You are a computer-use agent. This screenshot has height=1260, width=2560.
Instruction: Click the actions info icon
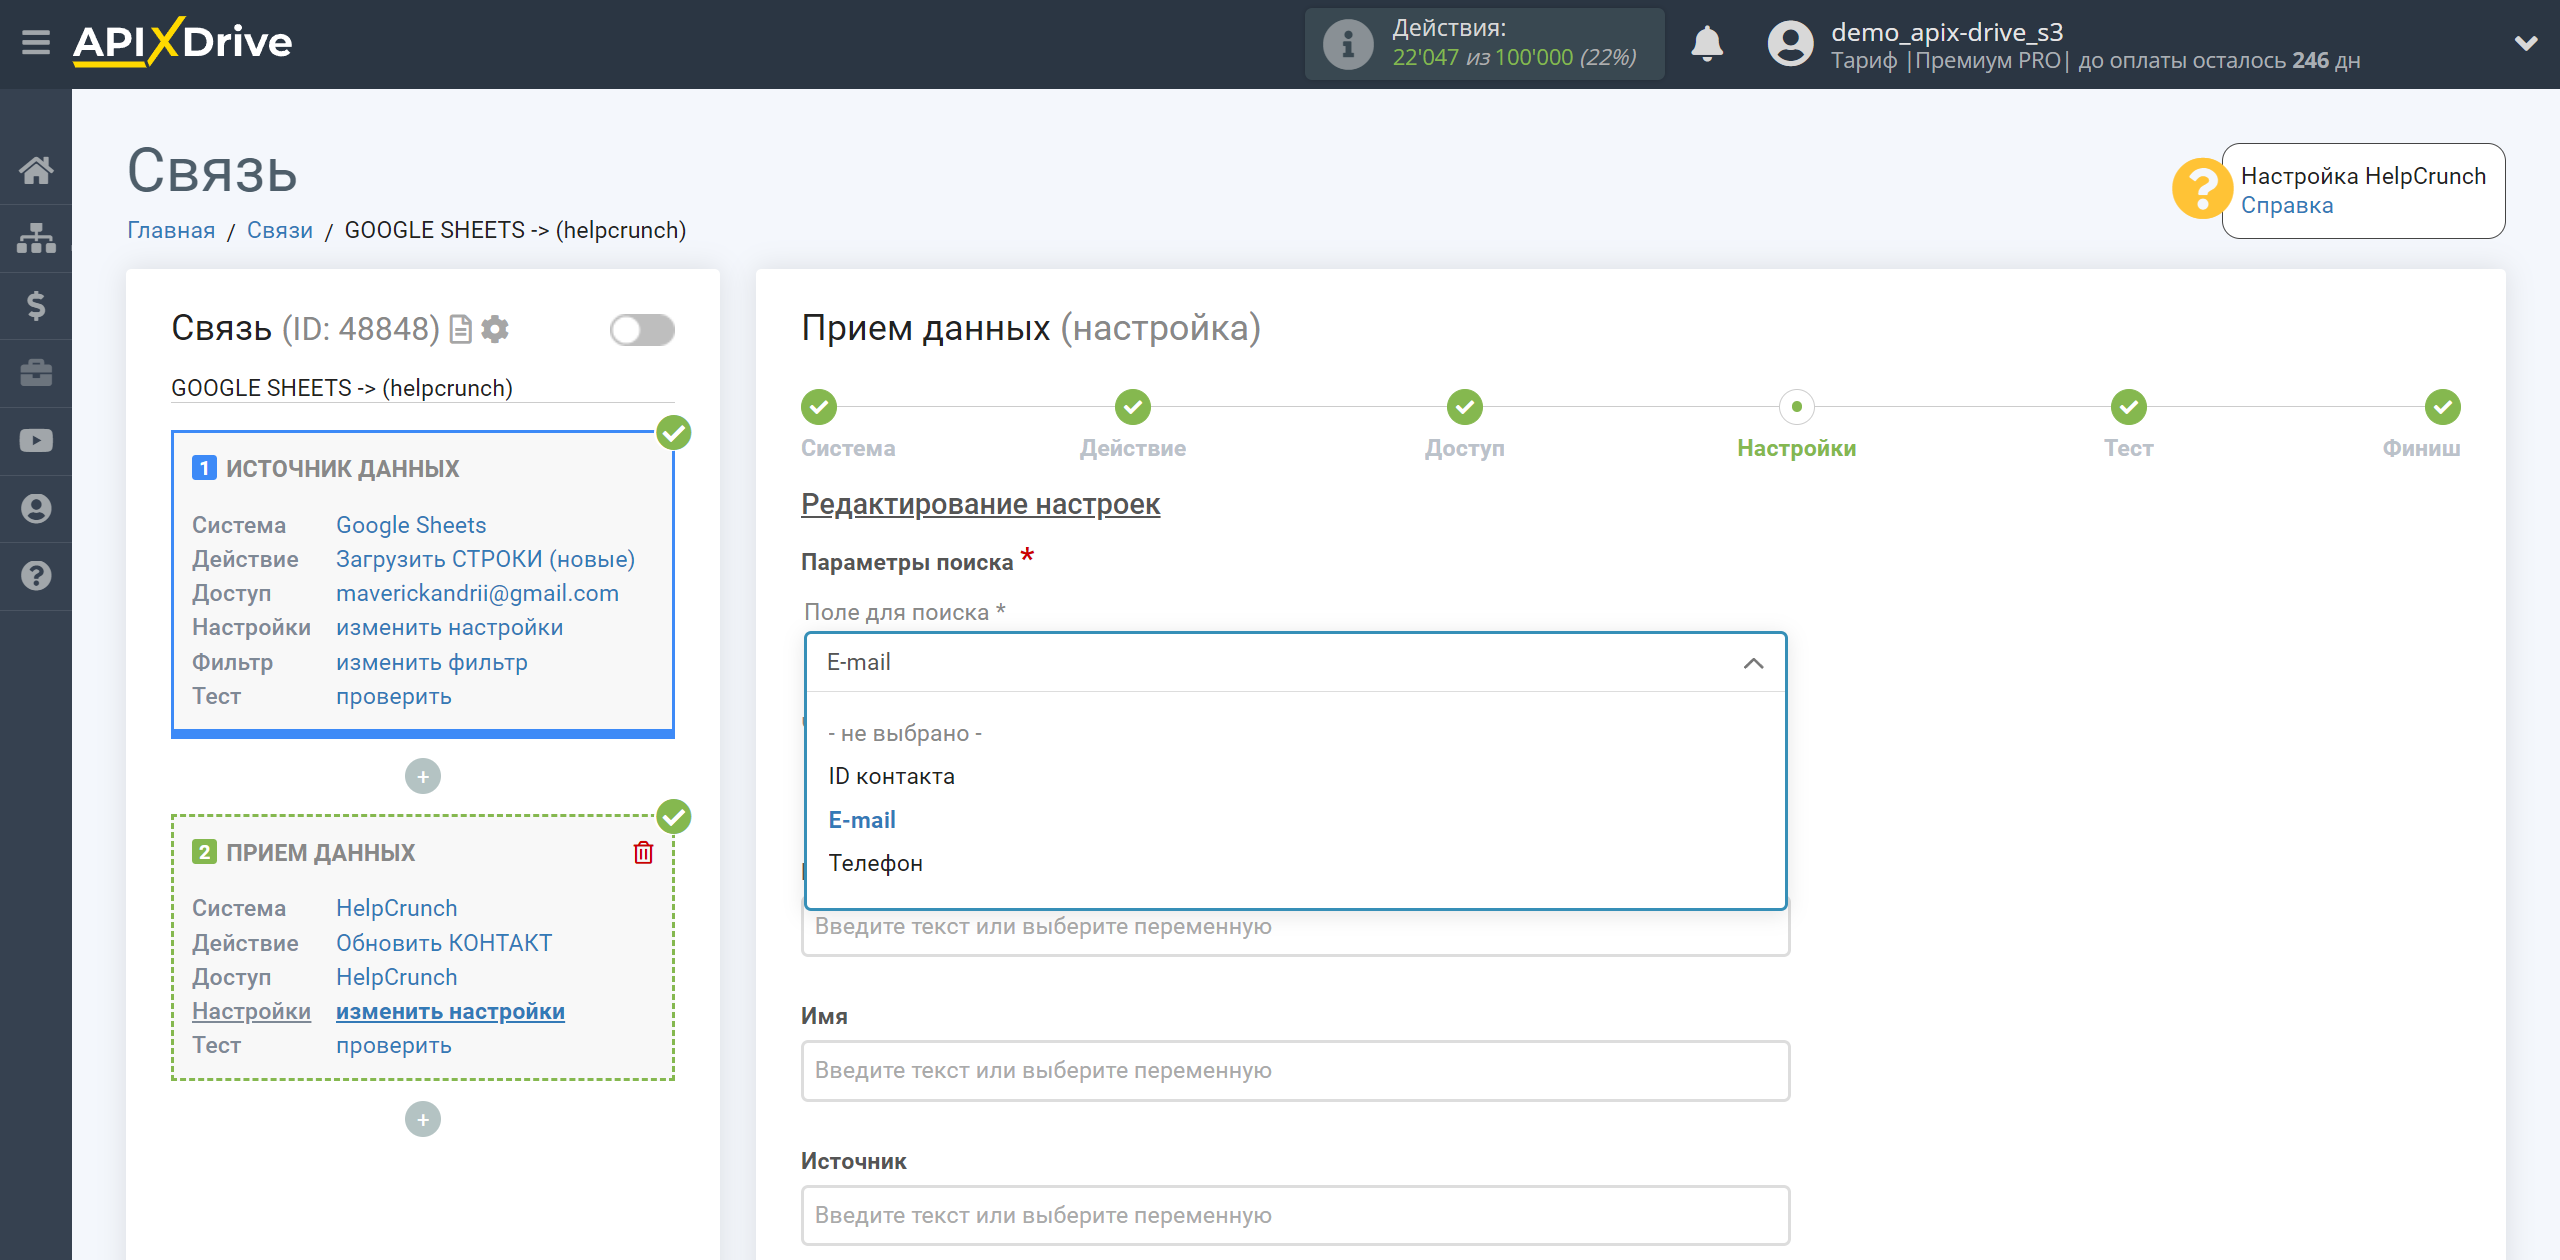click(x=1347, y=44)
